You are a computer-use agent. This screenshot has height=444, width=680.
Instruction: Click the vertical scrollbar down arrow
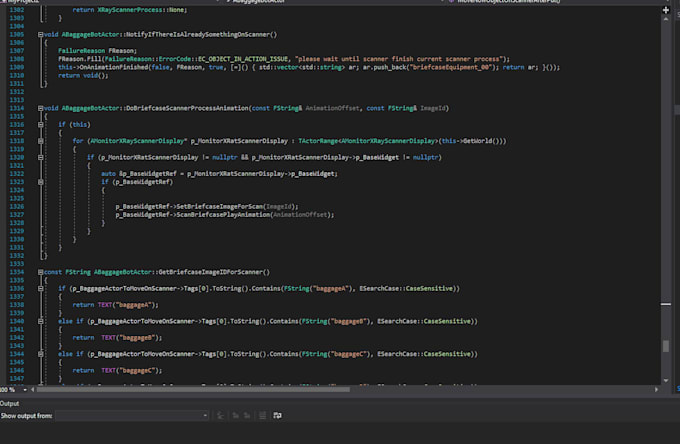pyautogui.click(x=666, y=380)
